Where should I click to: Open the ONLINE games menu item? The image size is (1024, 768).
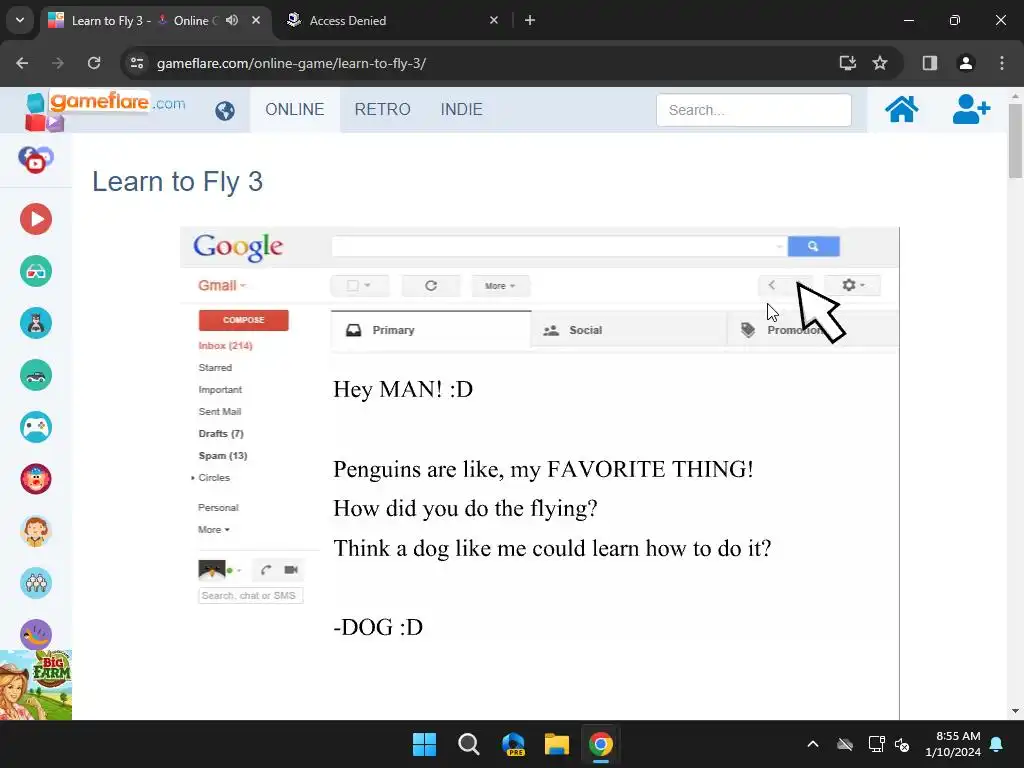pos(295,109)
